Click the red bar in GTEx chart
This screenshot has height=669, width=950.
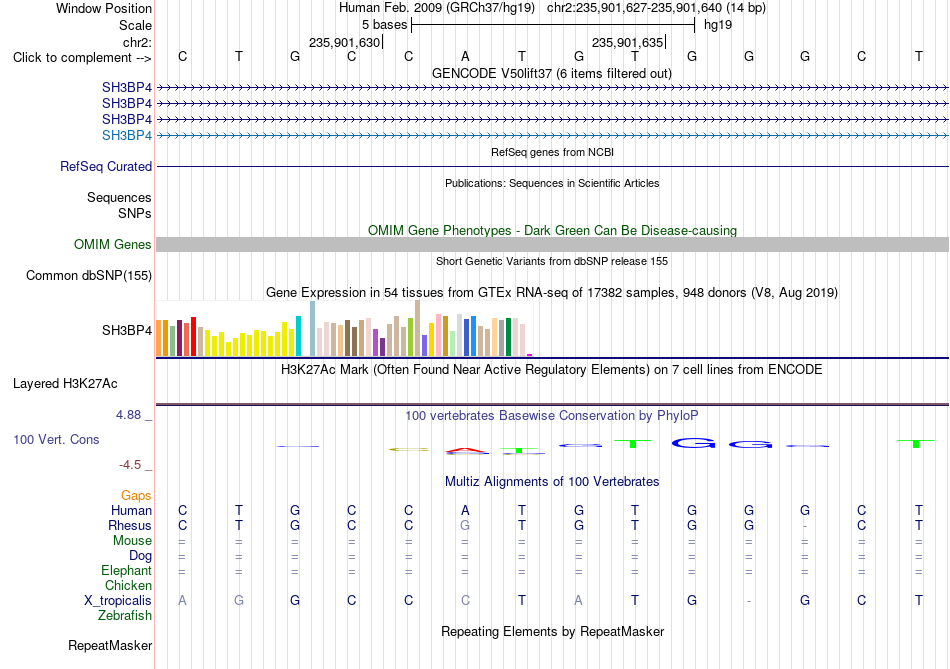click(x=193, y=336)
